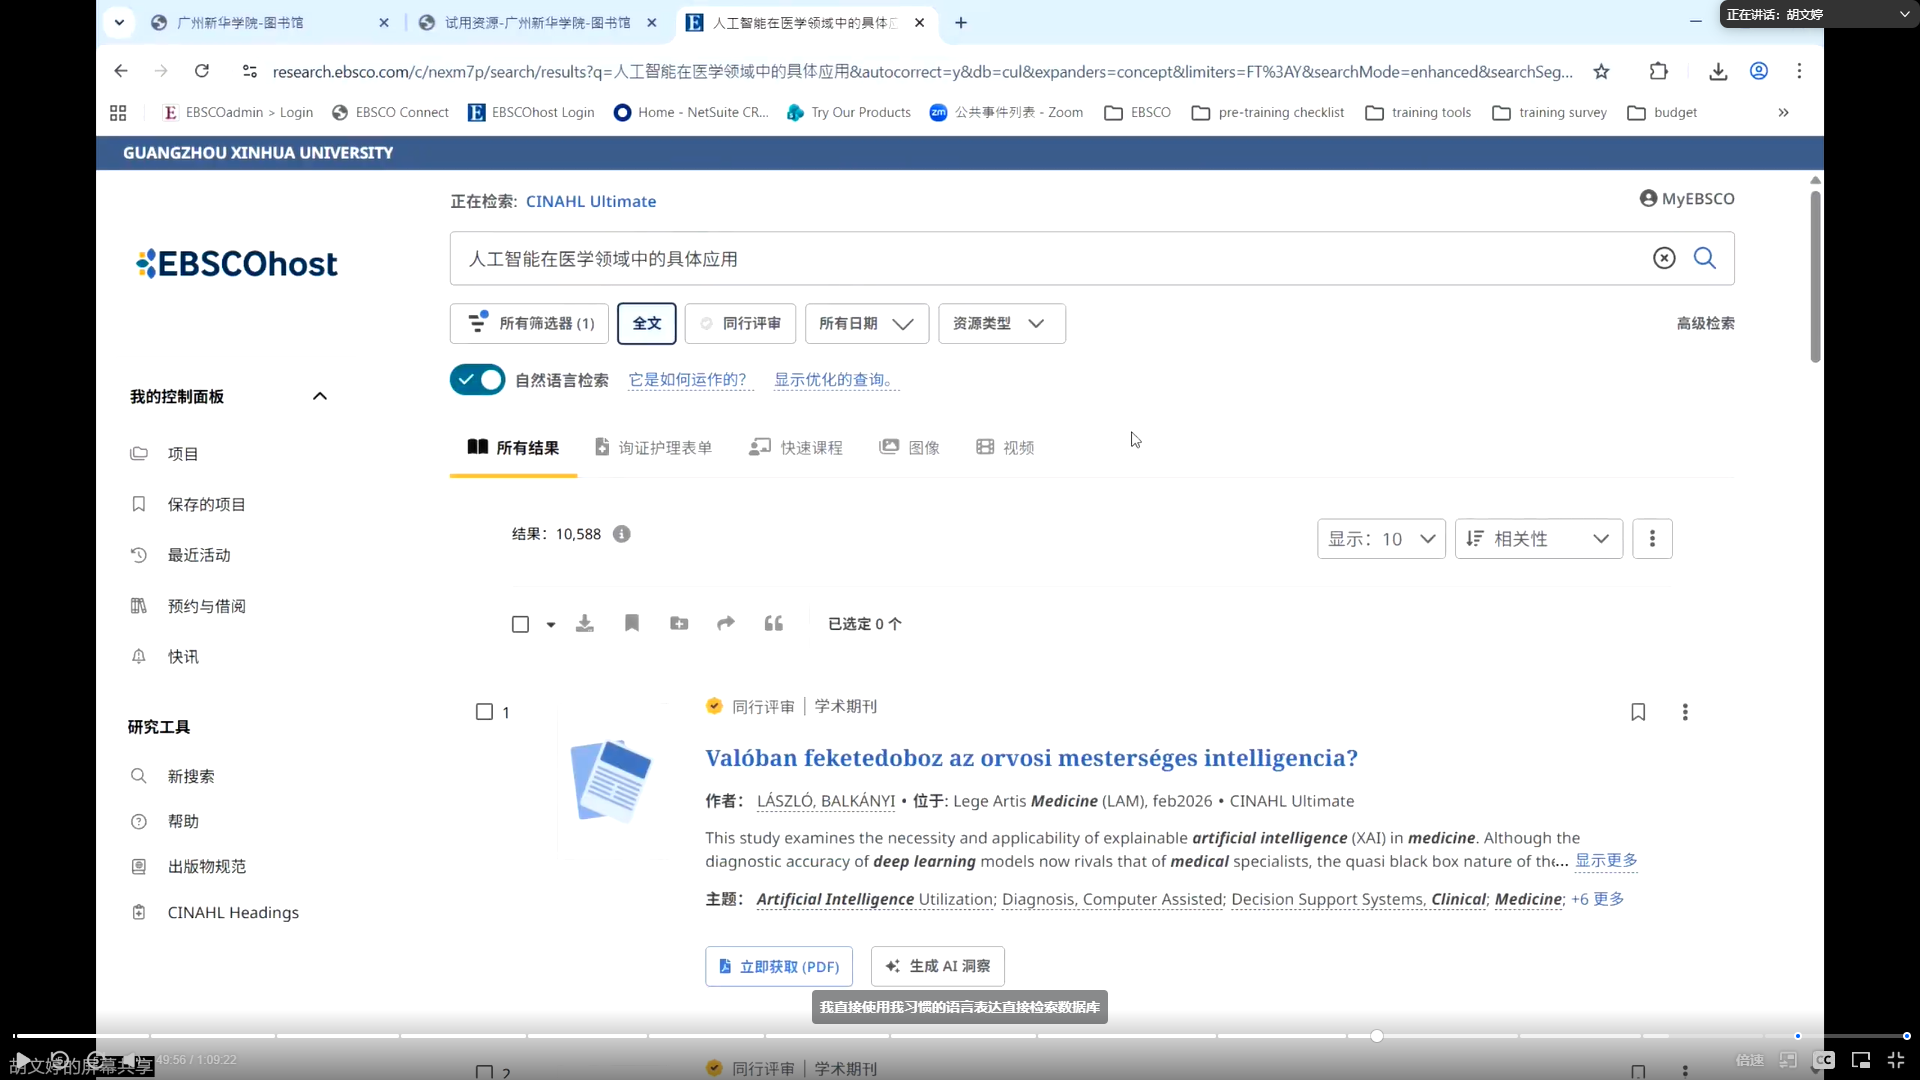Switch to the 图像 results tab
The width and height of the screenshot is (1920, 1080).
pos(910,448)
